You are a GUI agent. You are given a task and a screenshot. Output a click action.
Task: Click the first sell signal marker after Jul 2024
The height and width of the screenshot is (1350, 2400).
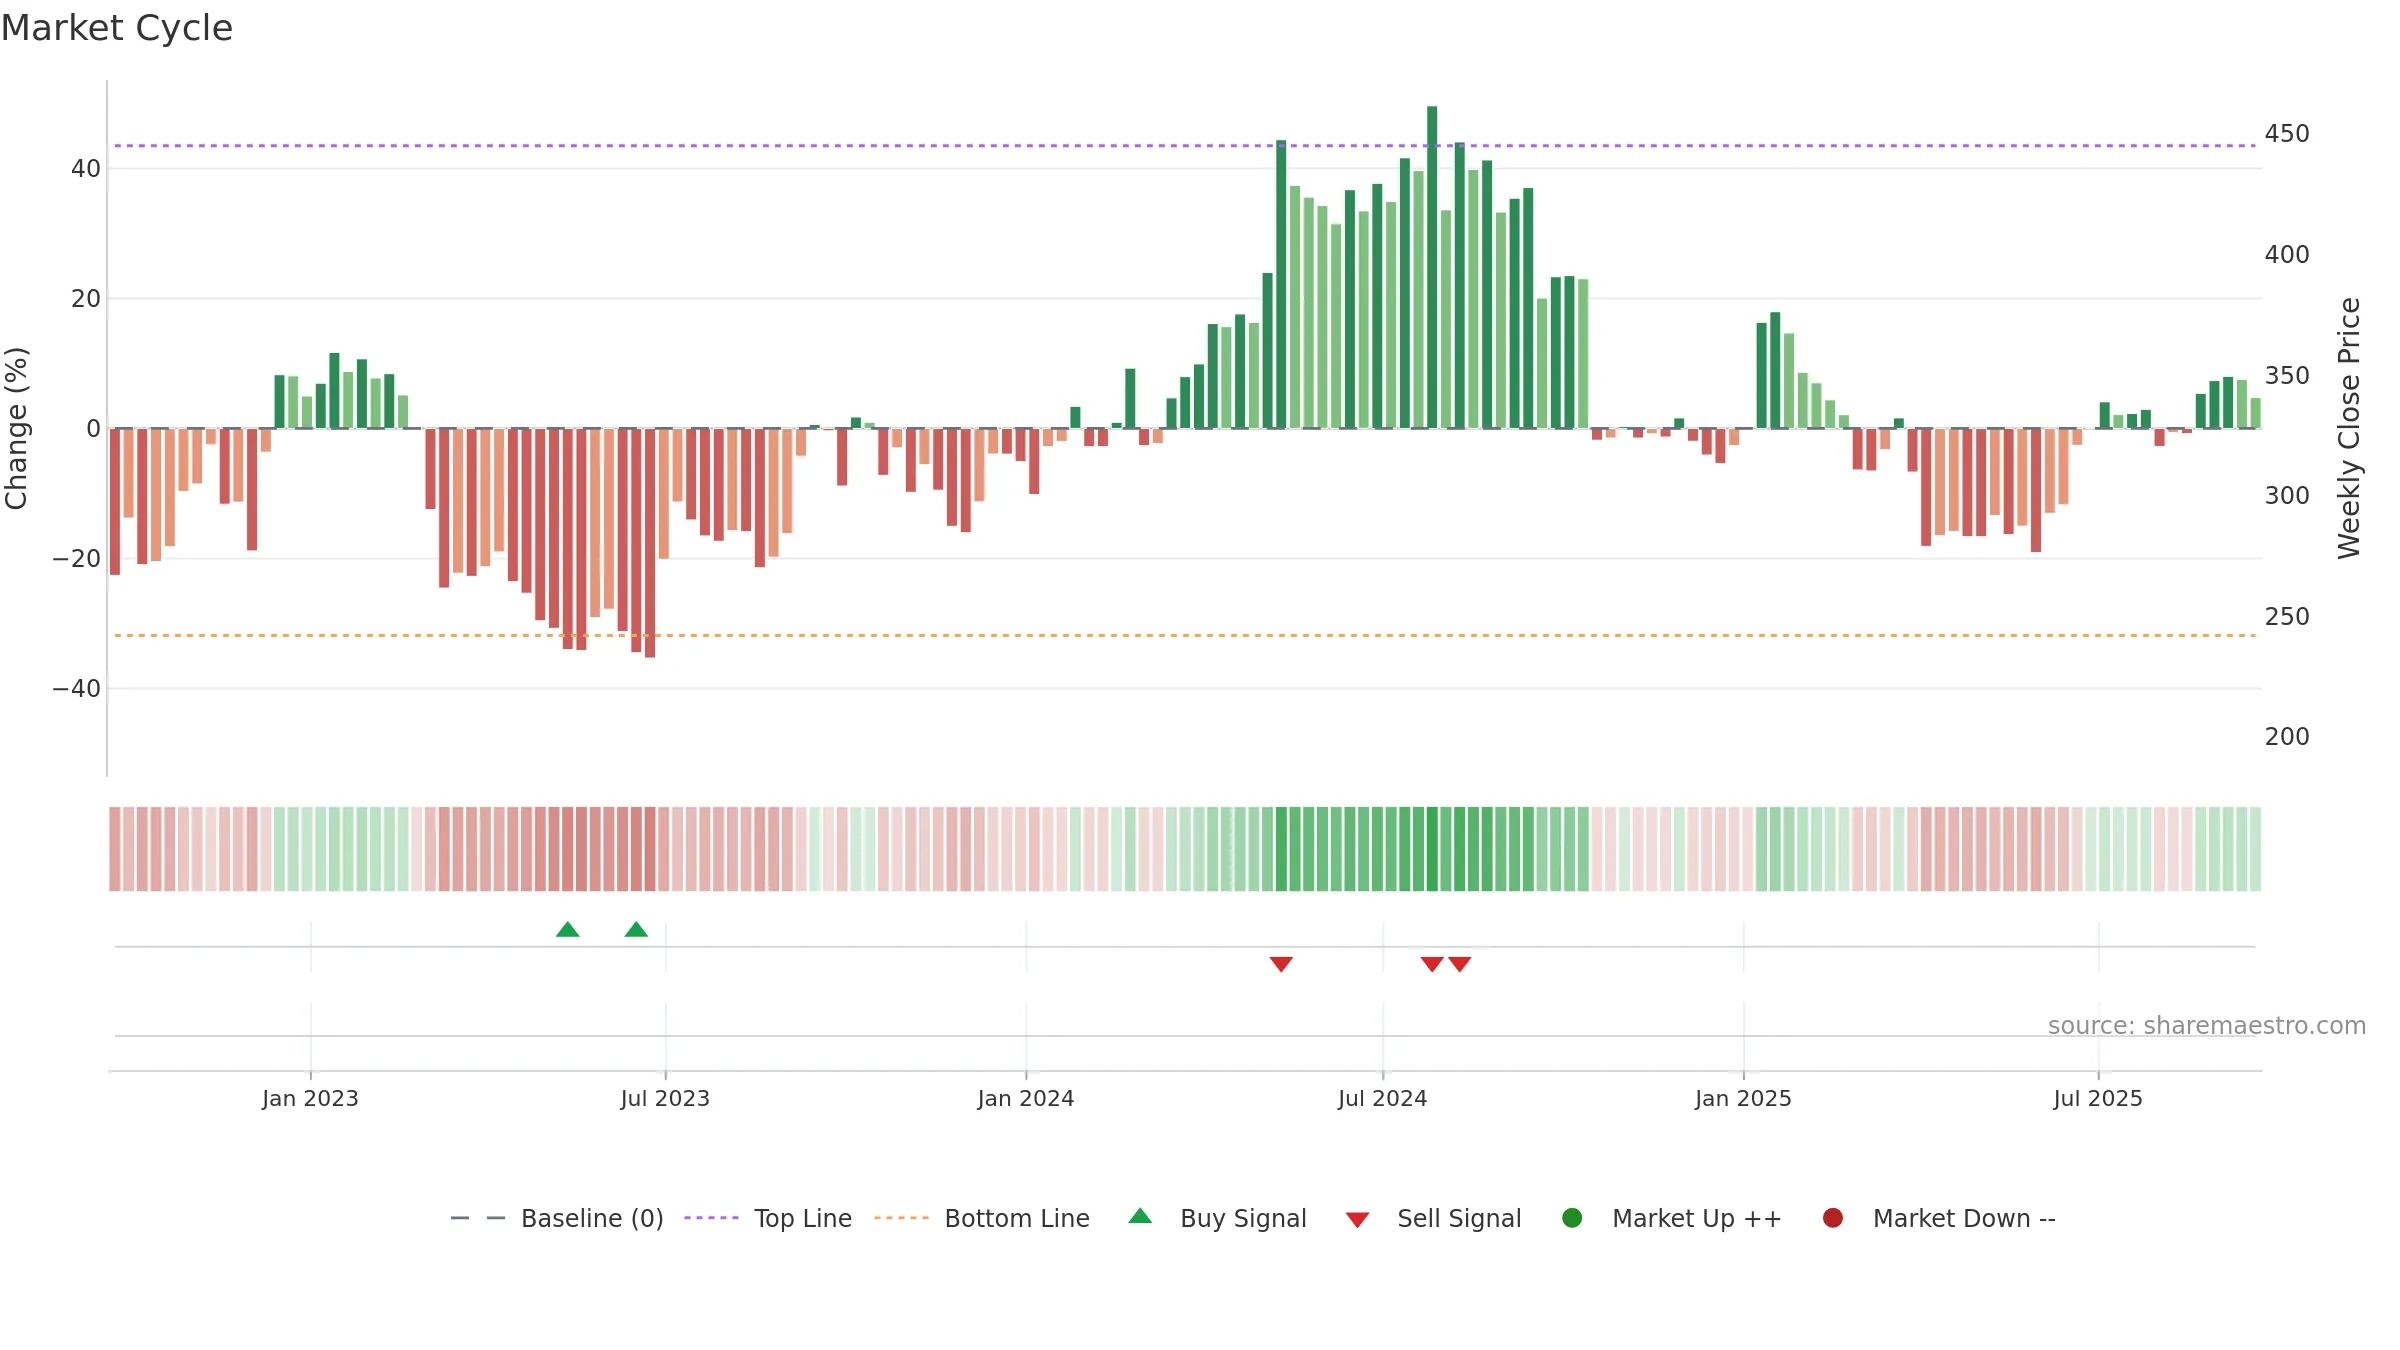pos(1432,964)
